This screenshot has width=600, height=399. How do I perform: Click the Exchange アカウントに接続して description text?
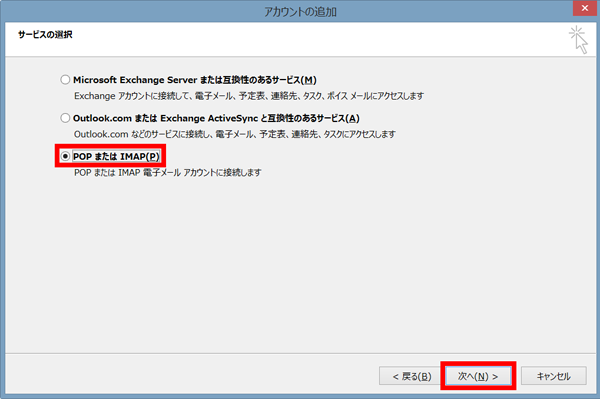click(249, 96)
